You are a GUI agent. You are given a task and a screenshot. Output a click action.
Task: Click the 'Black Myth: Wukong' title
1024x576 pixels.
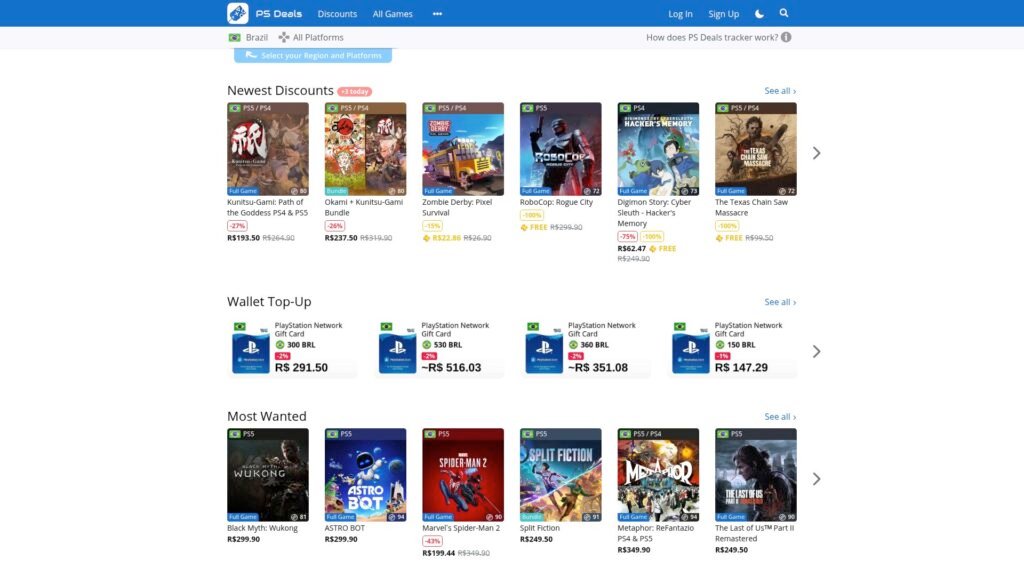pos(263,528)
